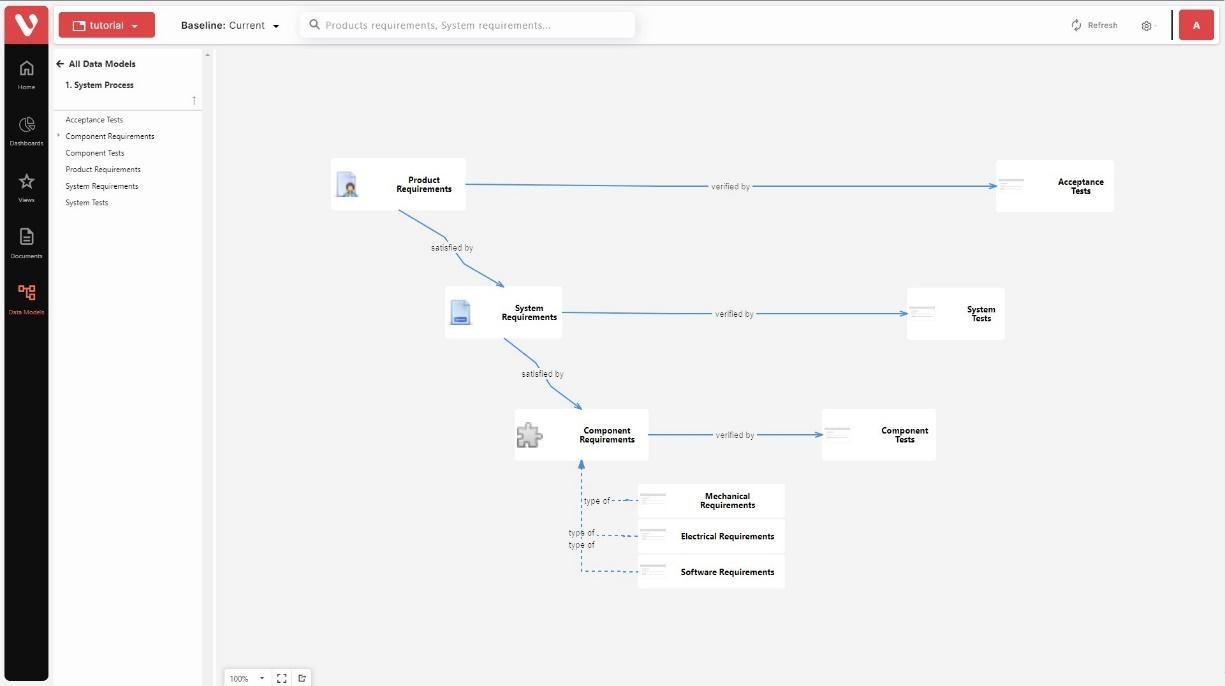
Task: Click 'verified by' label toward System Tests
Action: pyautogui.click(x=734, y=314)
